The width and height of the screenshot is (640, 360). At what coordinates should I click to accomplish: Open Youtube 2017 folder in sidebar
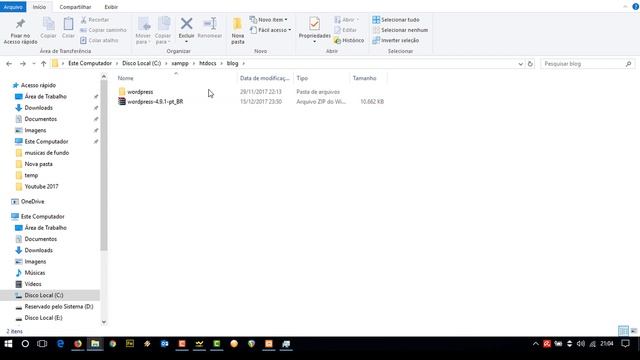tap(41, 187)
